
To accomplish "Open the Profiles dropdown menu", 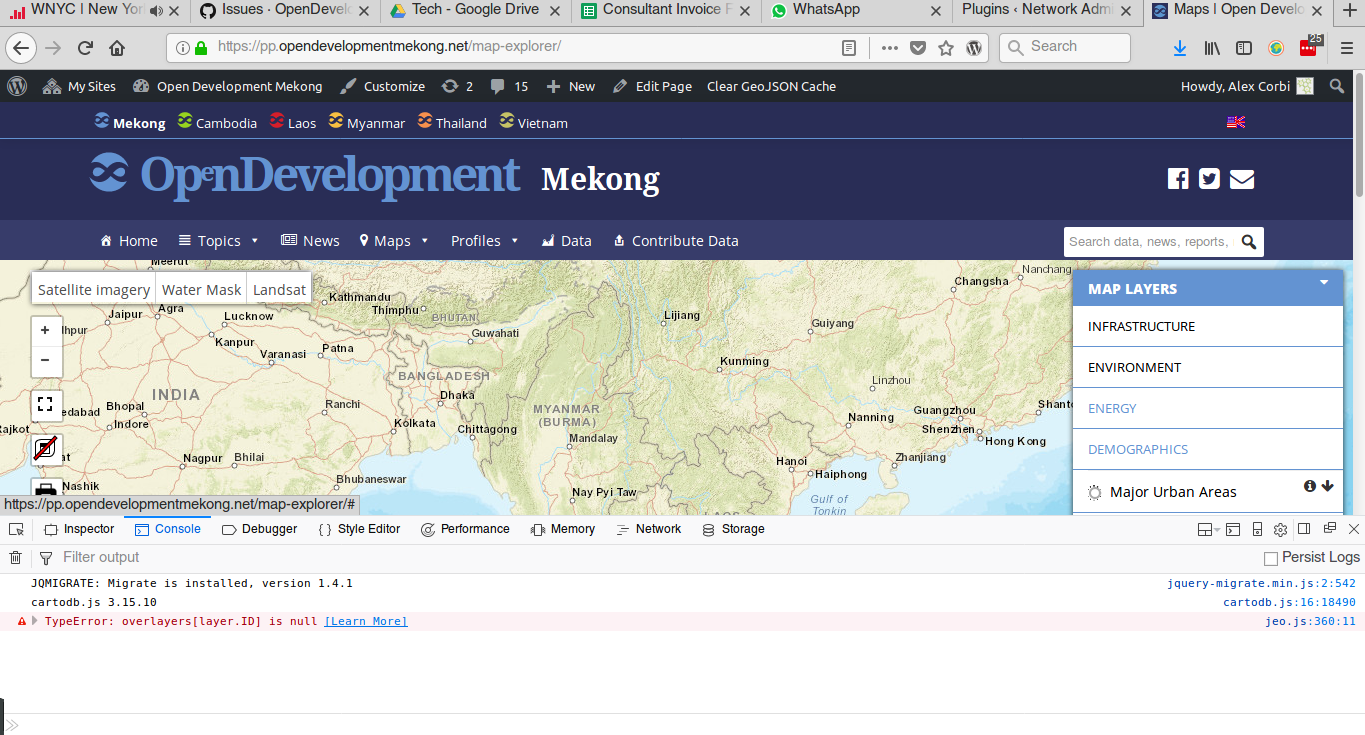I will pos(485,241).
